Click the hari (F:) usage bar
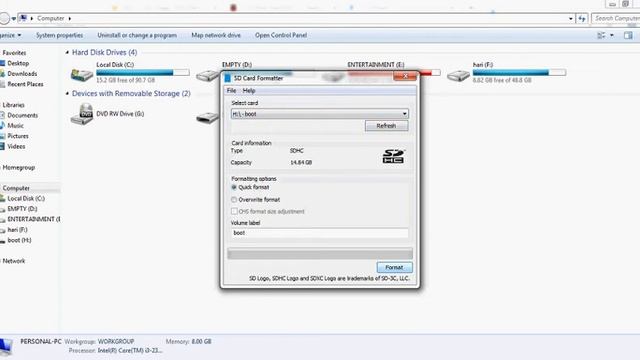Image resolution: width=640 pixels, height=360 pixels. [519, 73]
